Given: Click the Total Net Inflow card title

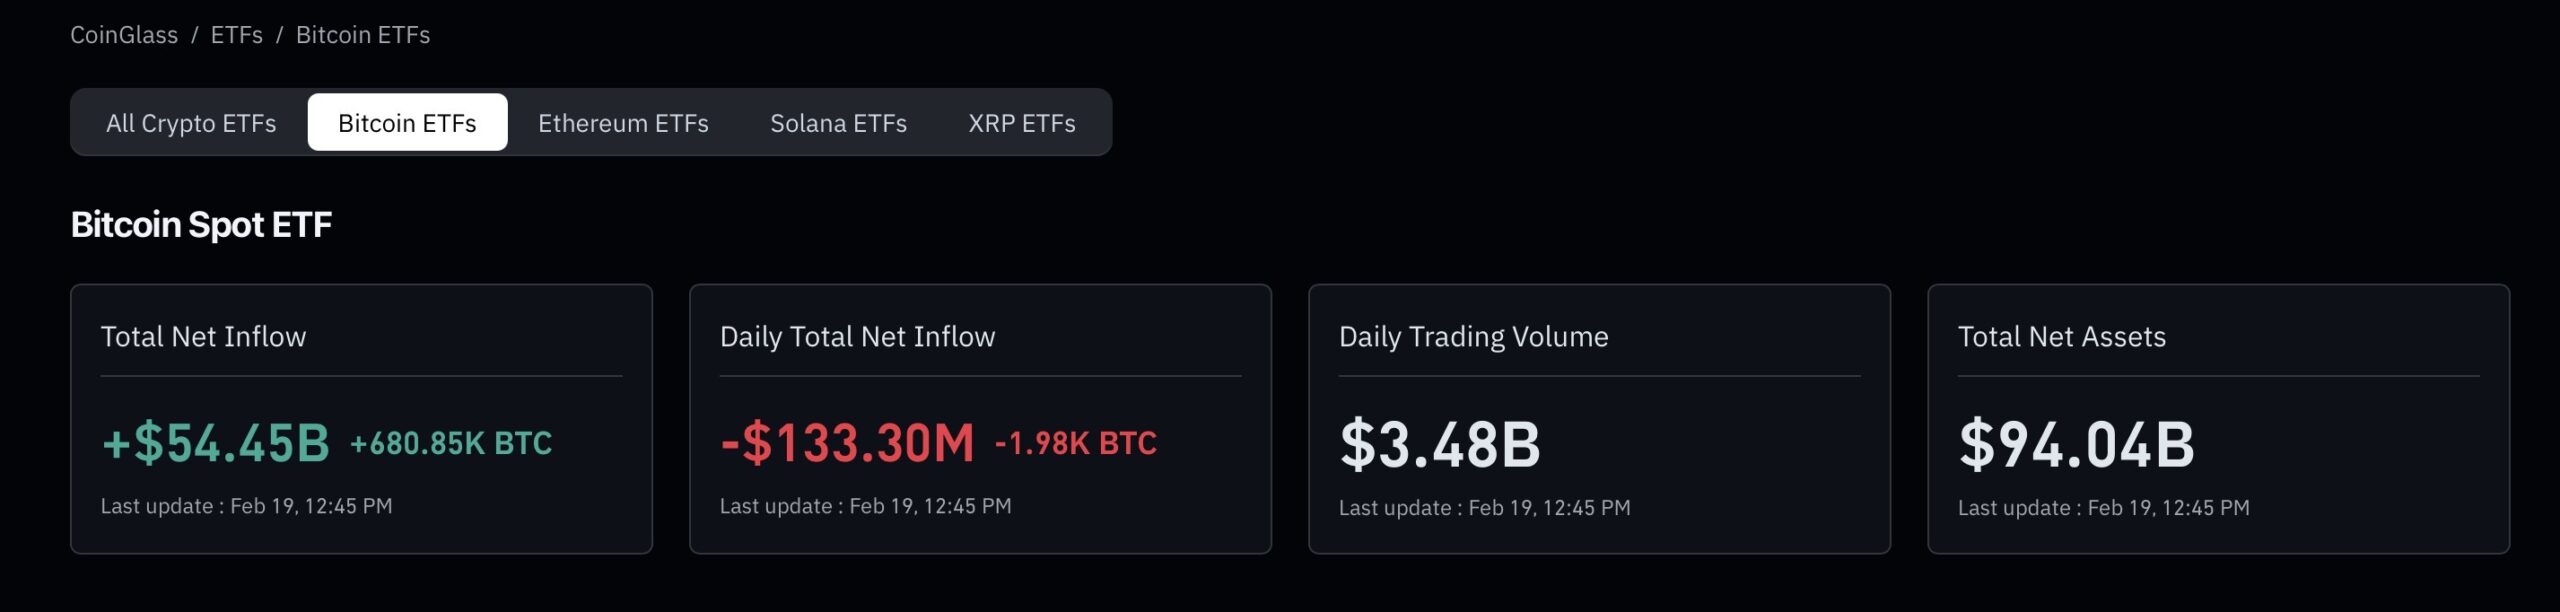Looking at the screenshot, I should (204, 337).
